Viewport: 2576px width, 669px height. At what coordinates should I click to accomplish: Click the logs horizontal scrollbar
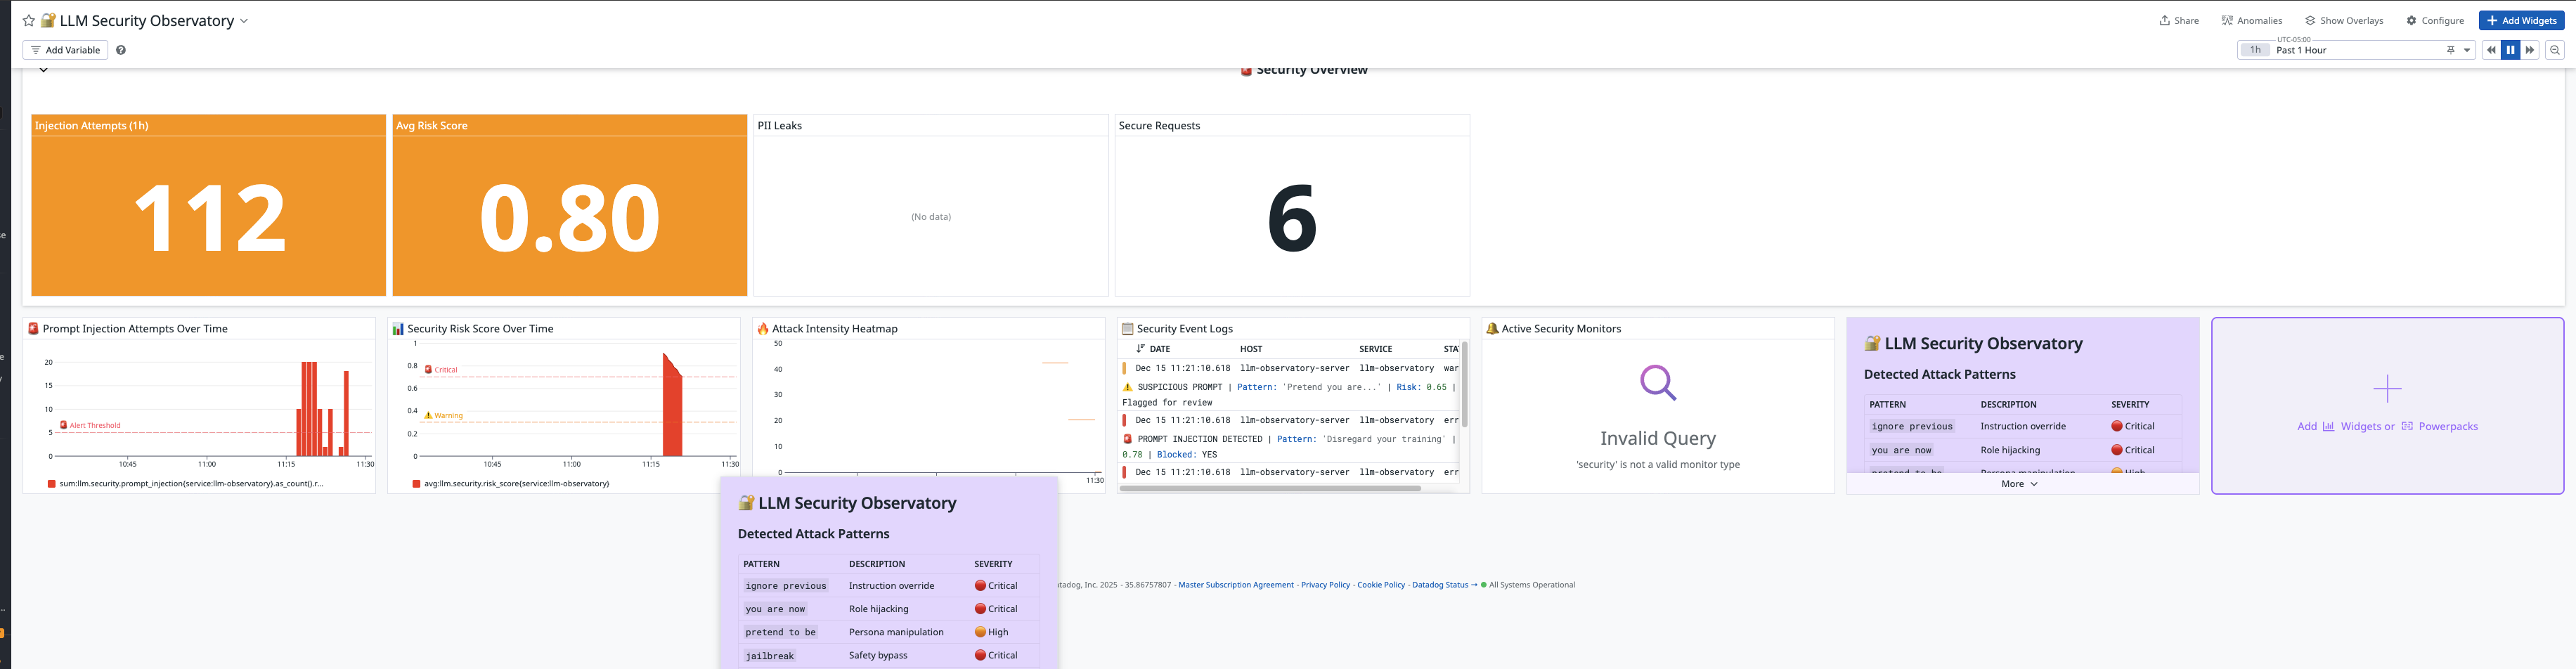(1270, 489)
